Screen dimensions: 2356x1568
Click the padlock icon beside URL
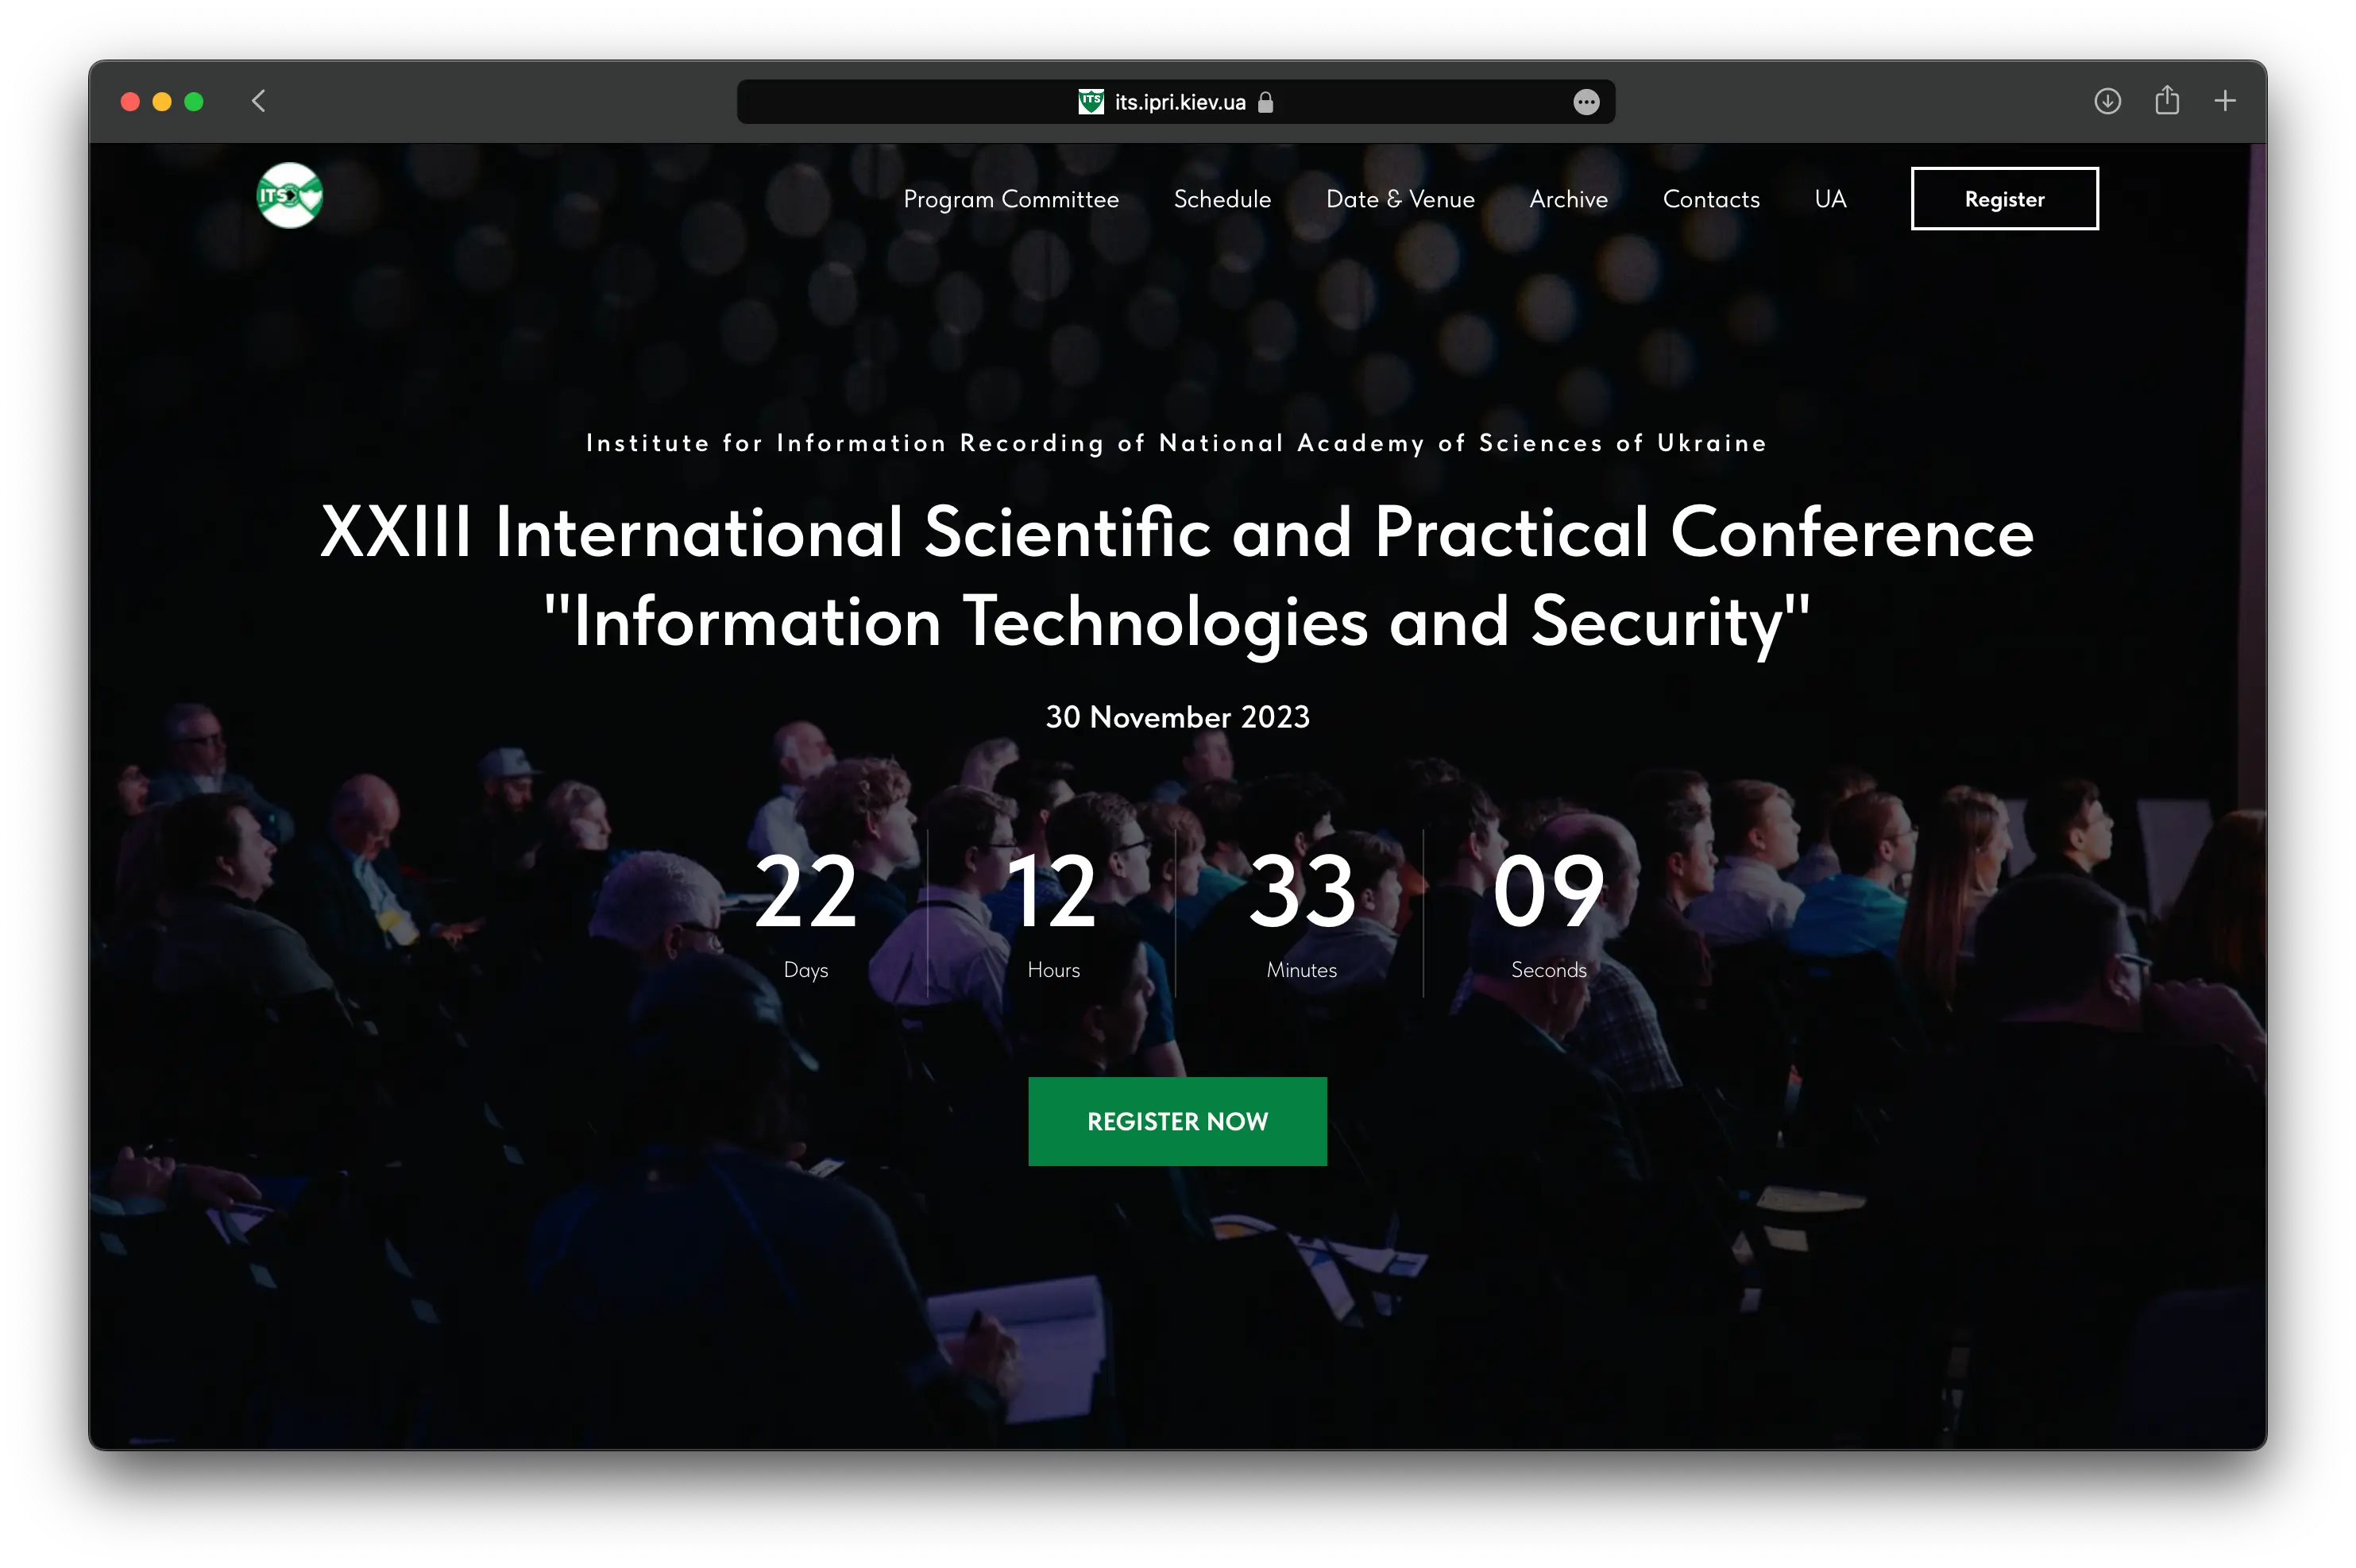(x=1265, y=102)
